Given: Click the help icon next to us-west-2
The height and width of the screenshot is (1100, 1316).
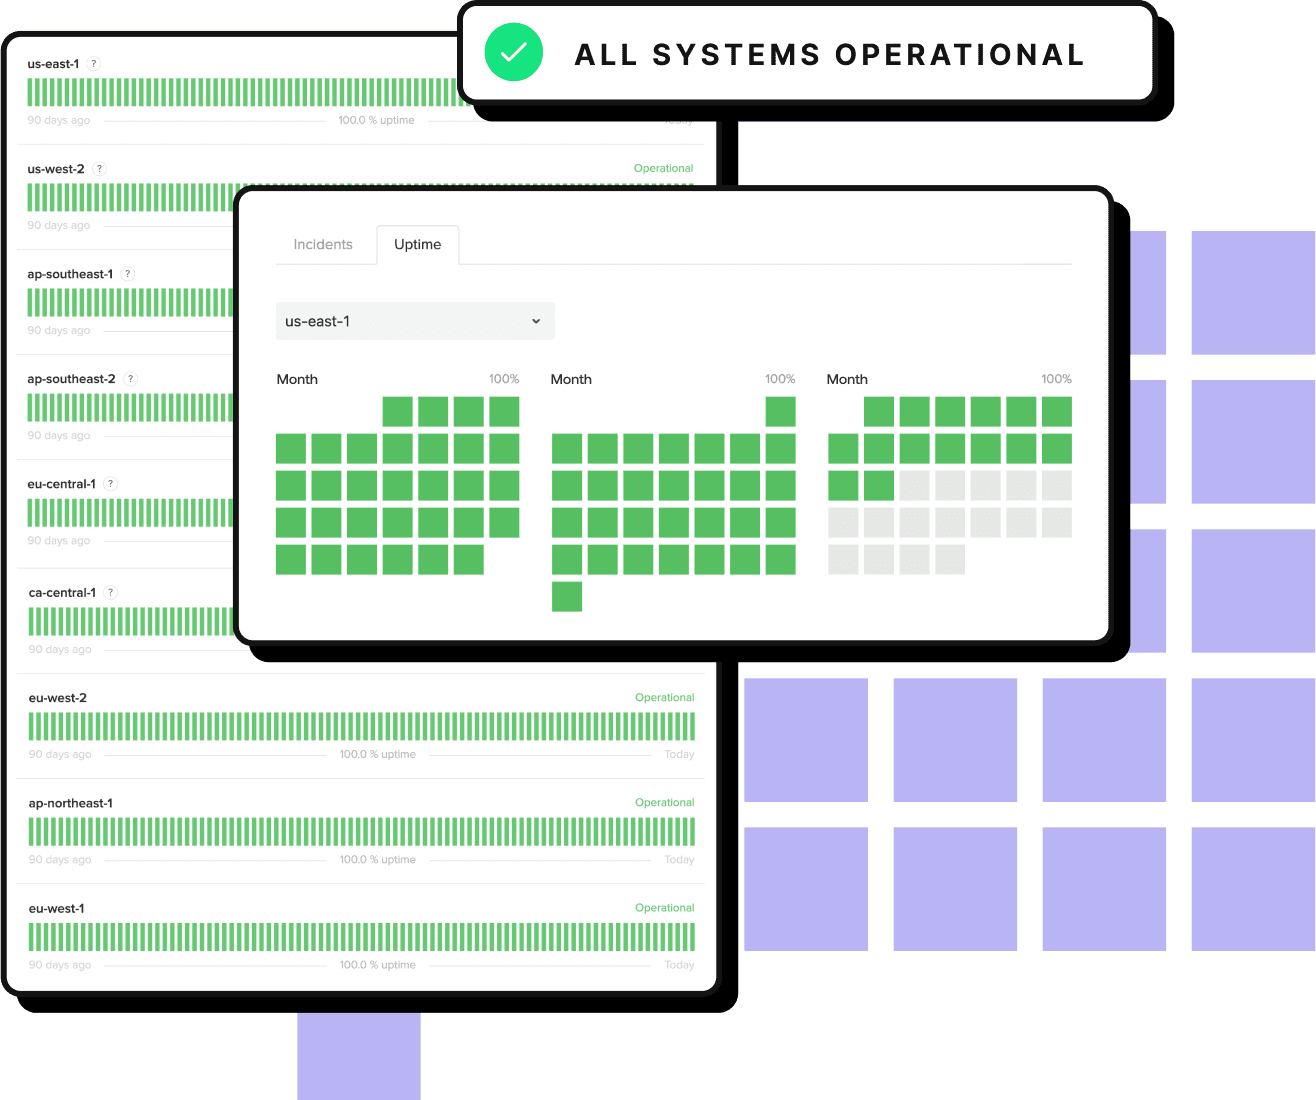Looking at the screenshot, I should pyautogui.click(x=99, y=169).
